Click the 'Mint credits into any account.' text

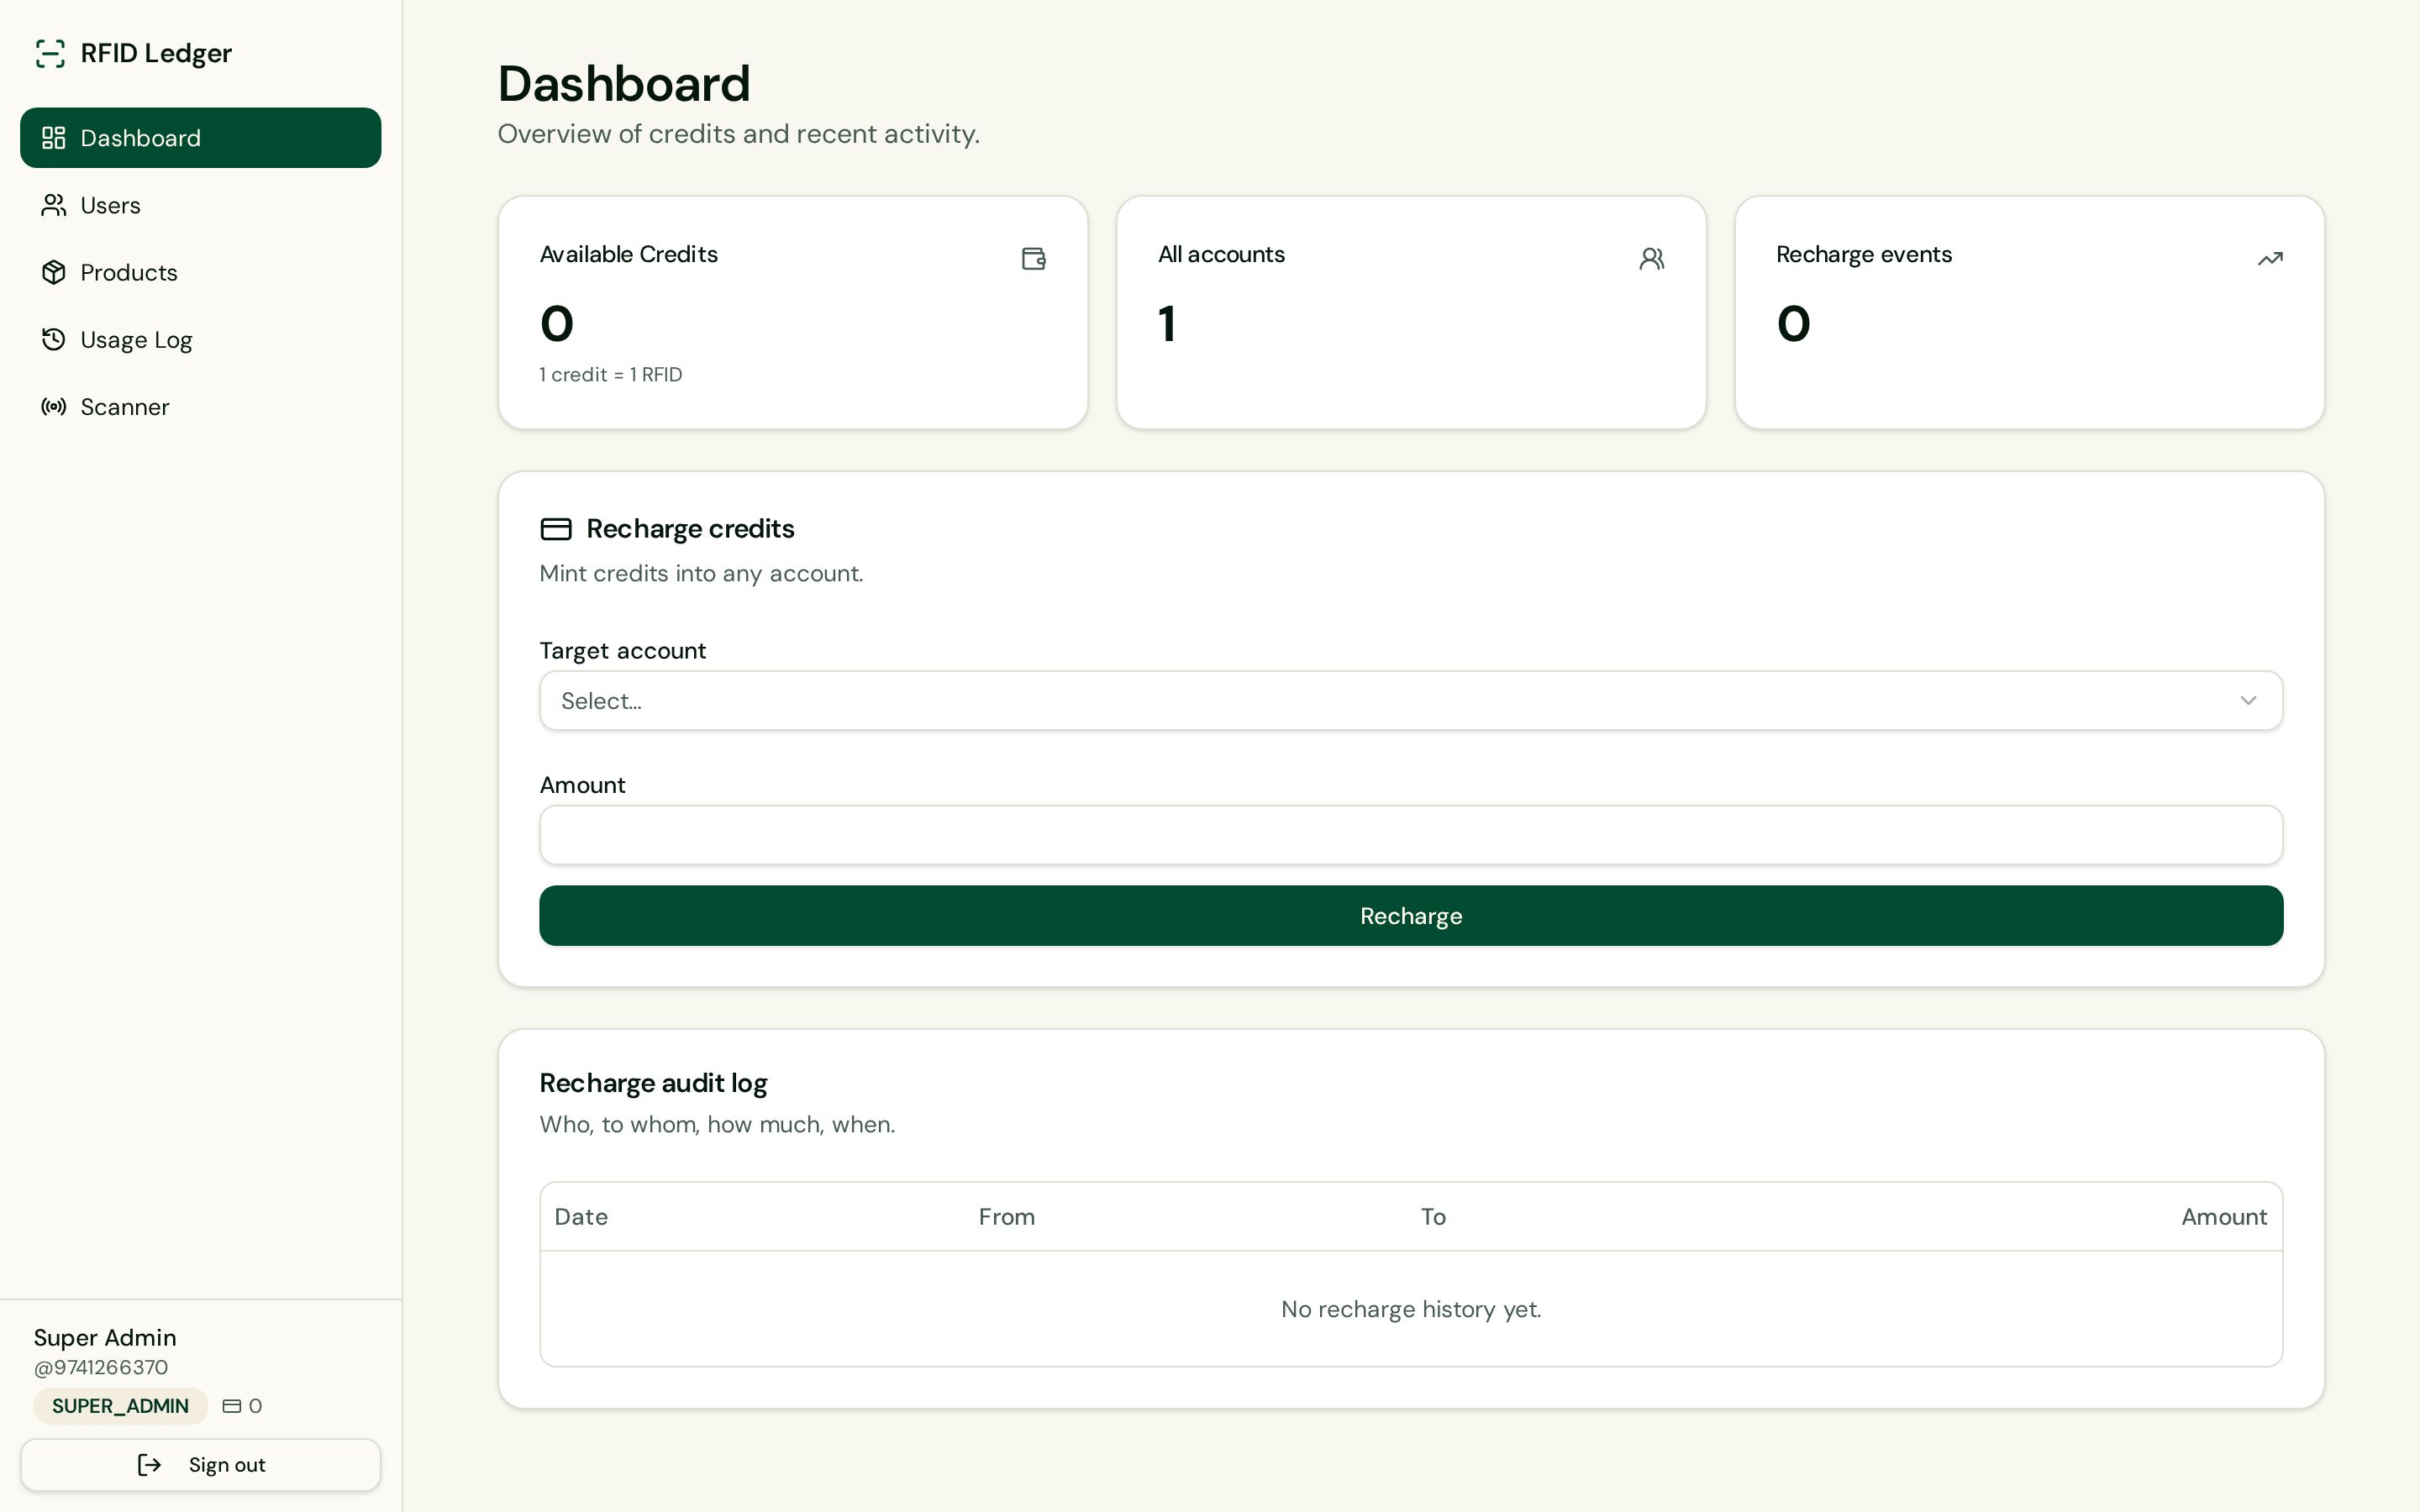(701, 574)
